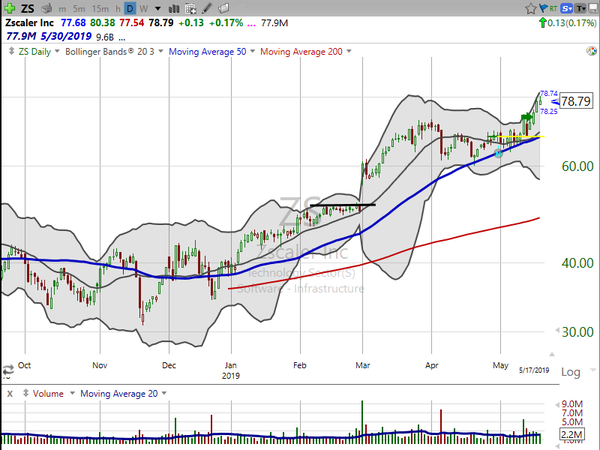
Task: Click the green arrow marker on chart
Action: click(x=527, y=117)
